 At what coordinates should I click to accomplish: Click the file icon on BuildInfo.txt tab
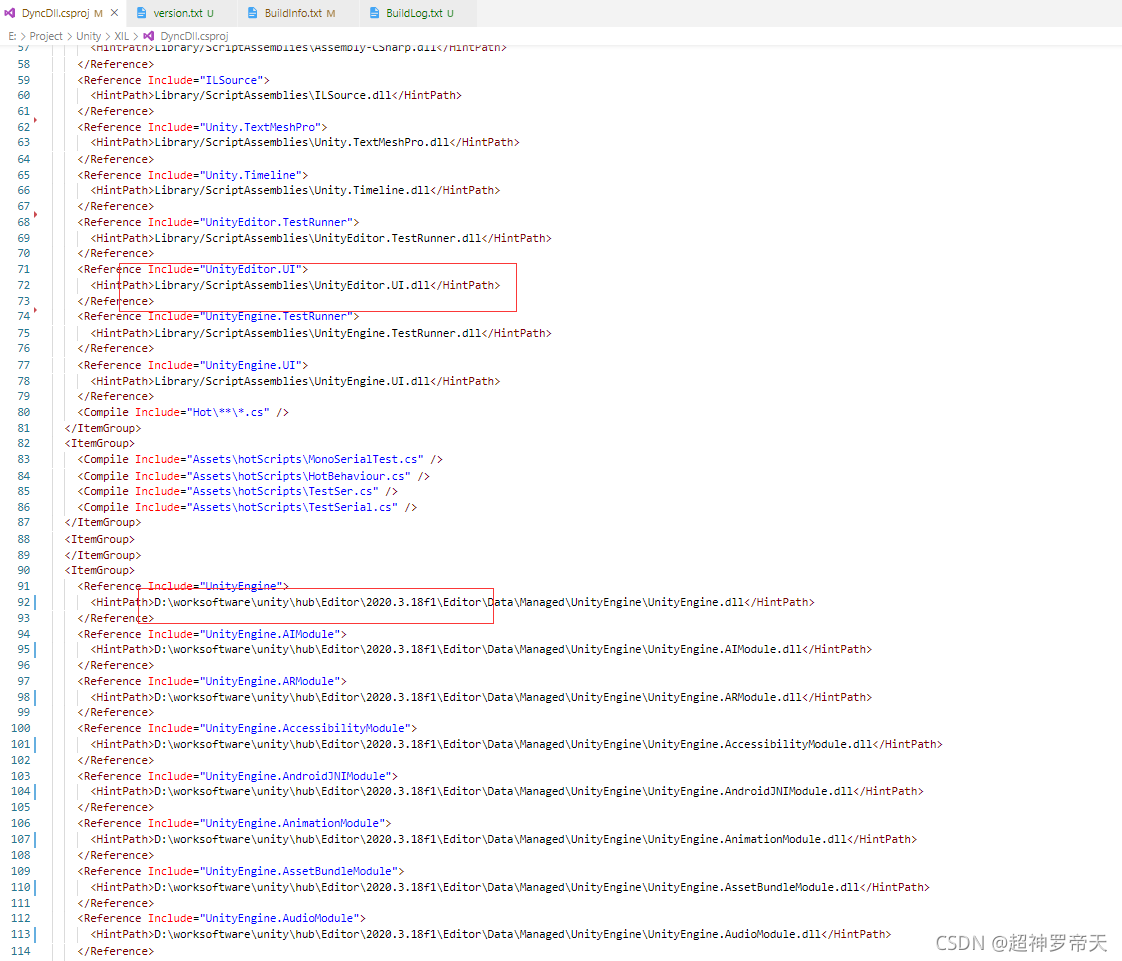click(x=253, y=13)
